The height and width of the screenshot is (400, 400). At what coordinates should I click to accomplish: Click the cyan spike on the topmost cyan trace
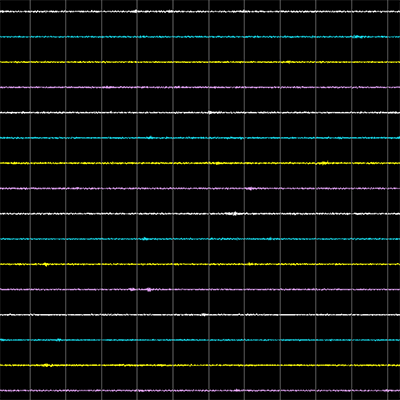point(357,36)
